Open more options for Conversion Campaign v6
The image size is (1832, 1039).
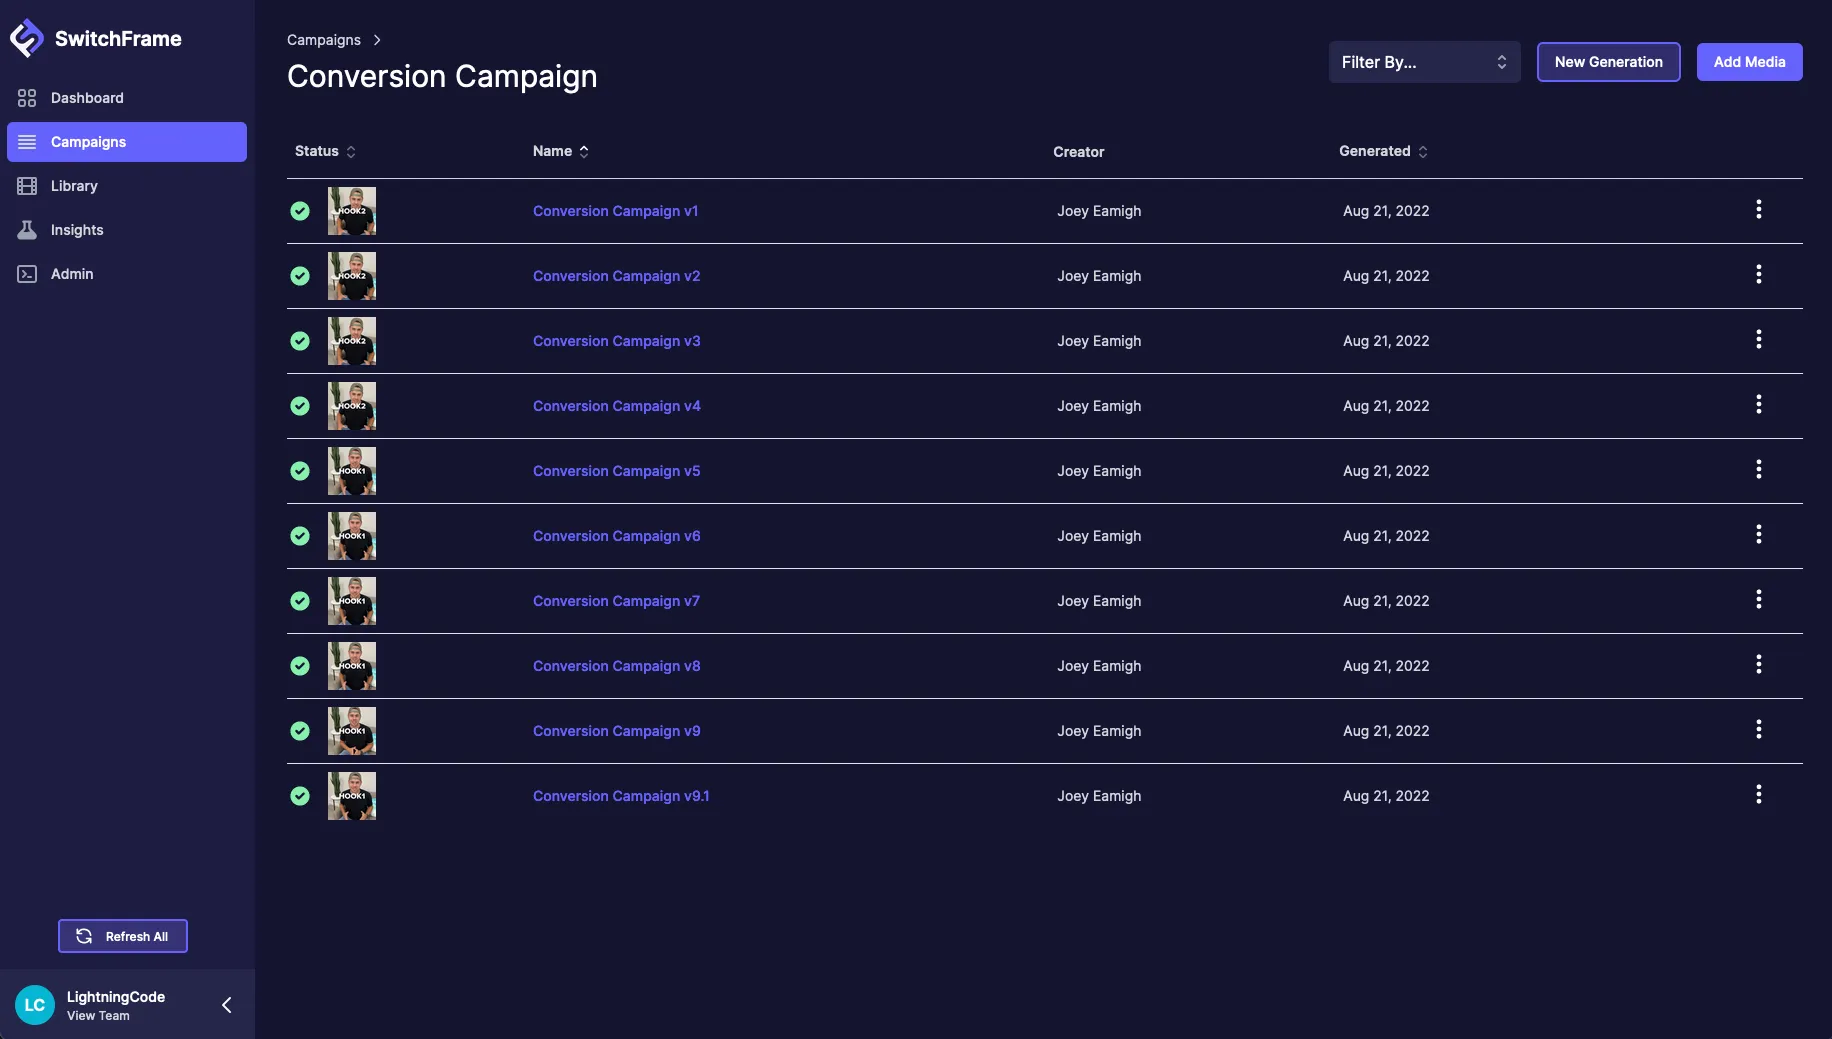pos(1758,534)
